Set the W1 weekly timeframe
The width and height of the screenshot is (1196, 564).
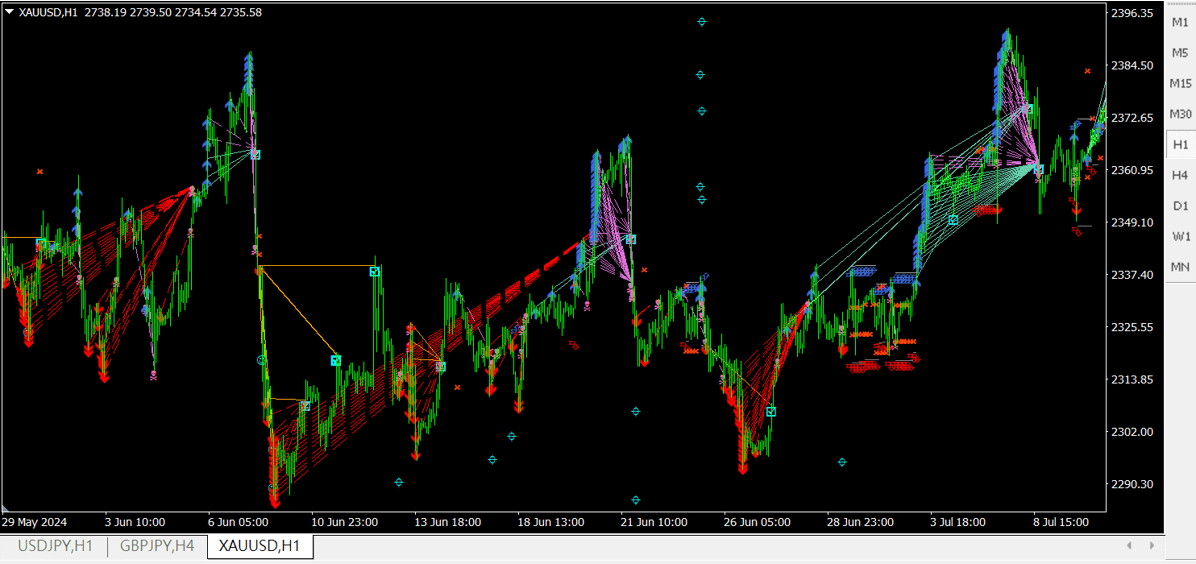coord(1180,236)
